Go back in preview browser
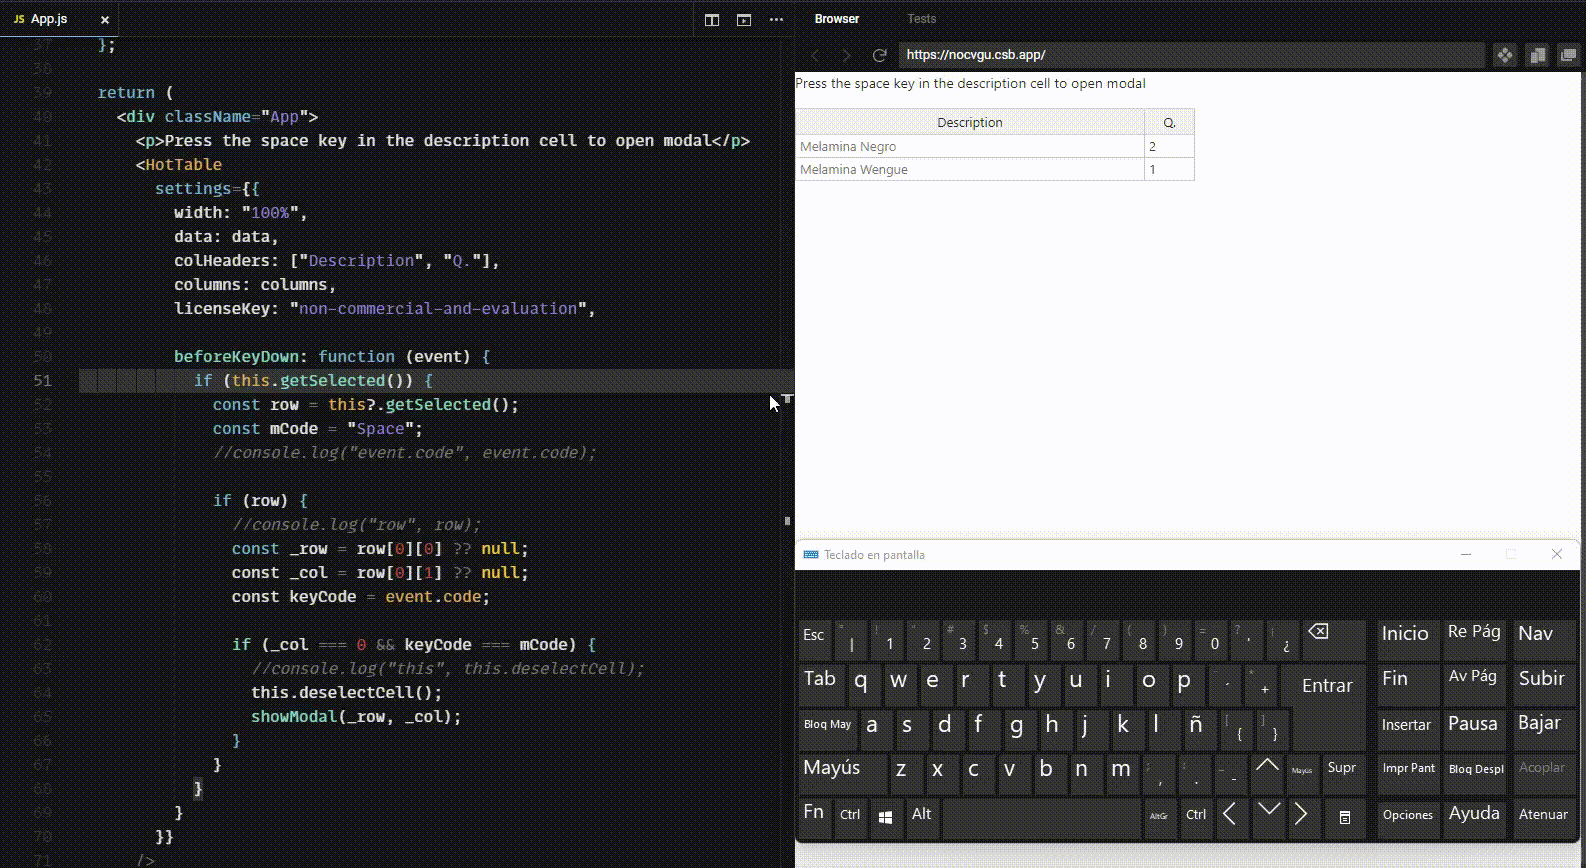The image size is (1586, 868). (815, 55)
